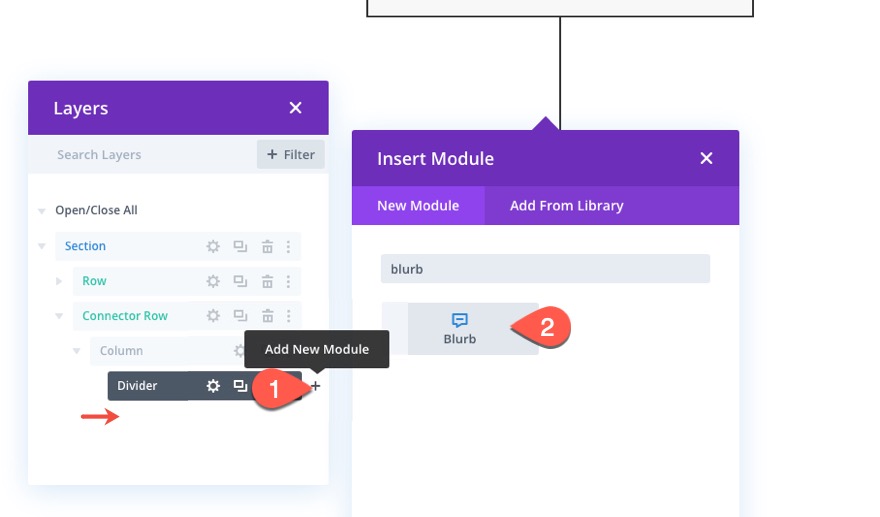Add new module after Divider plus icon
This screenshot has width=880, height=517.
click(315, 386)
